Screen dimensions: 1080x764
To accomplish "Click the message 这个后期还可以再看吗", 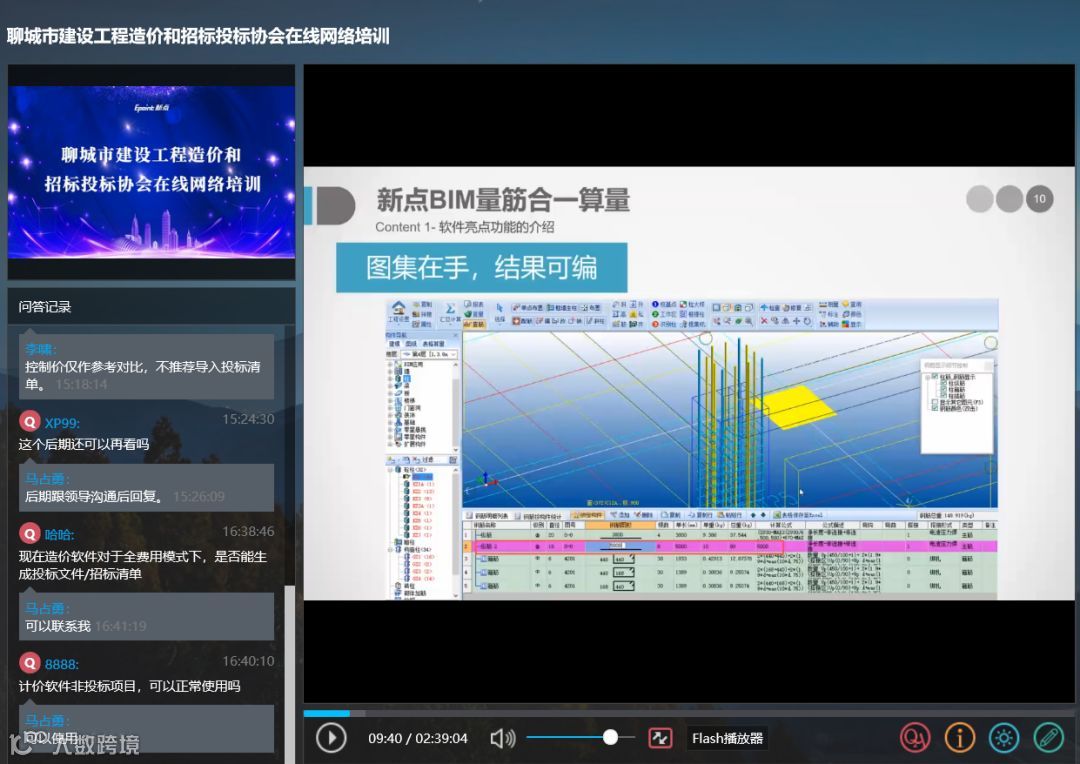I will coord(84,444).
